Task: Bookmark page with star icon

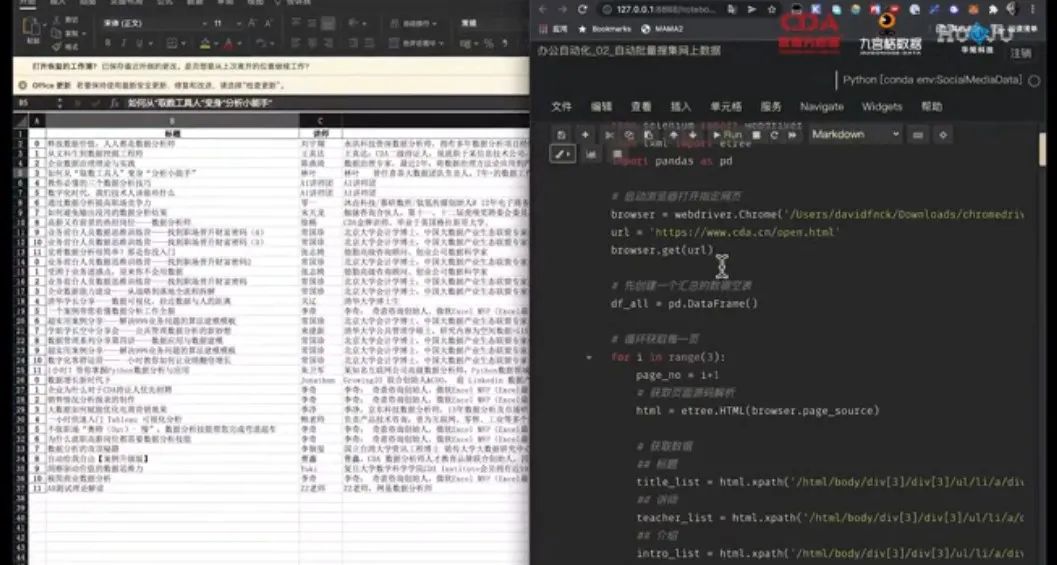Action: pyautogui.click(x=771, y=9)
